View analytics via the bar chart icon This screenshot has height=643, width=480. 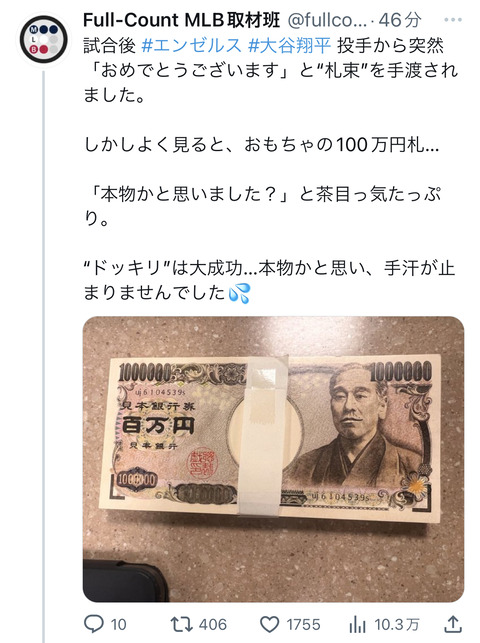pyautogui.click(x=357, y=625)
